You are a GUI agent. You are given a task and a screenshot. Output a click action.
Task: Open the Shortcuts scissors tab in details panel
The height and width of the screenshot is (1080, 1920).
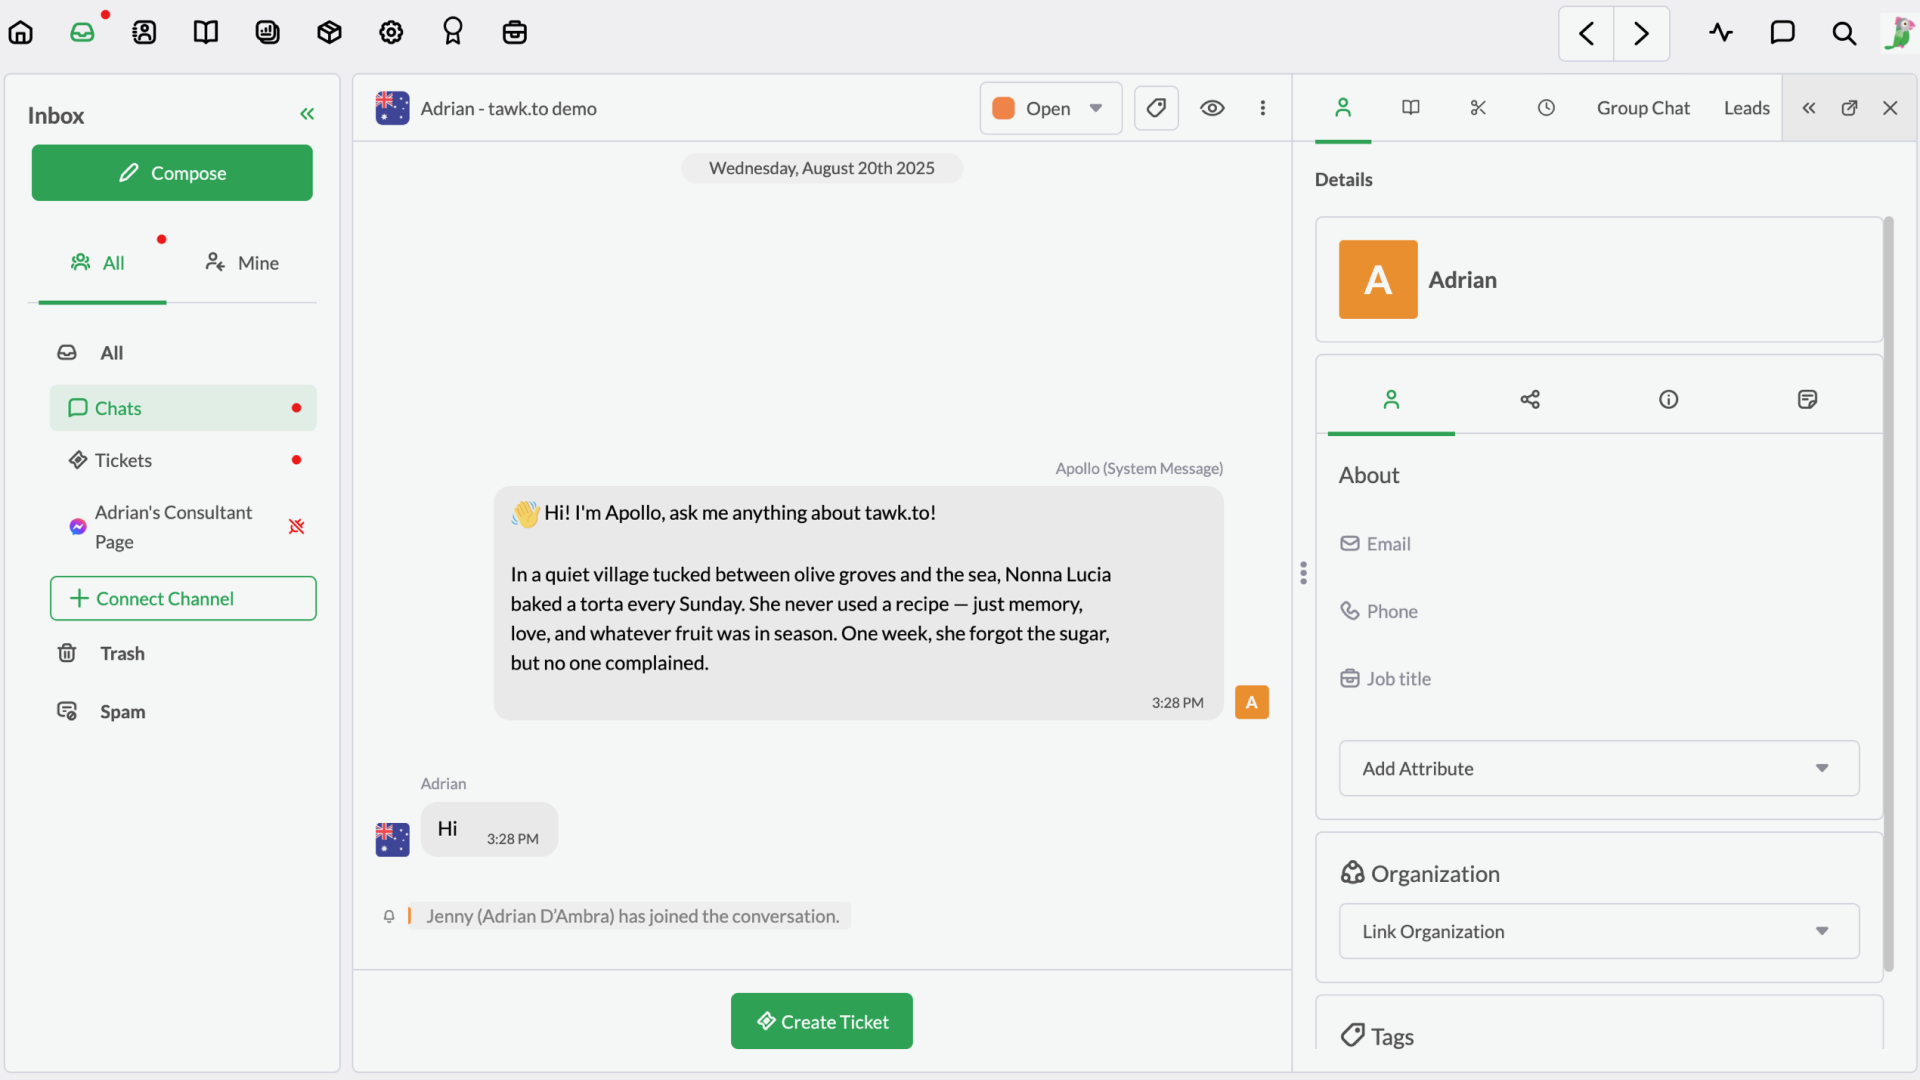(1478, 107)
